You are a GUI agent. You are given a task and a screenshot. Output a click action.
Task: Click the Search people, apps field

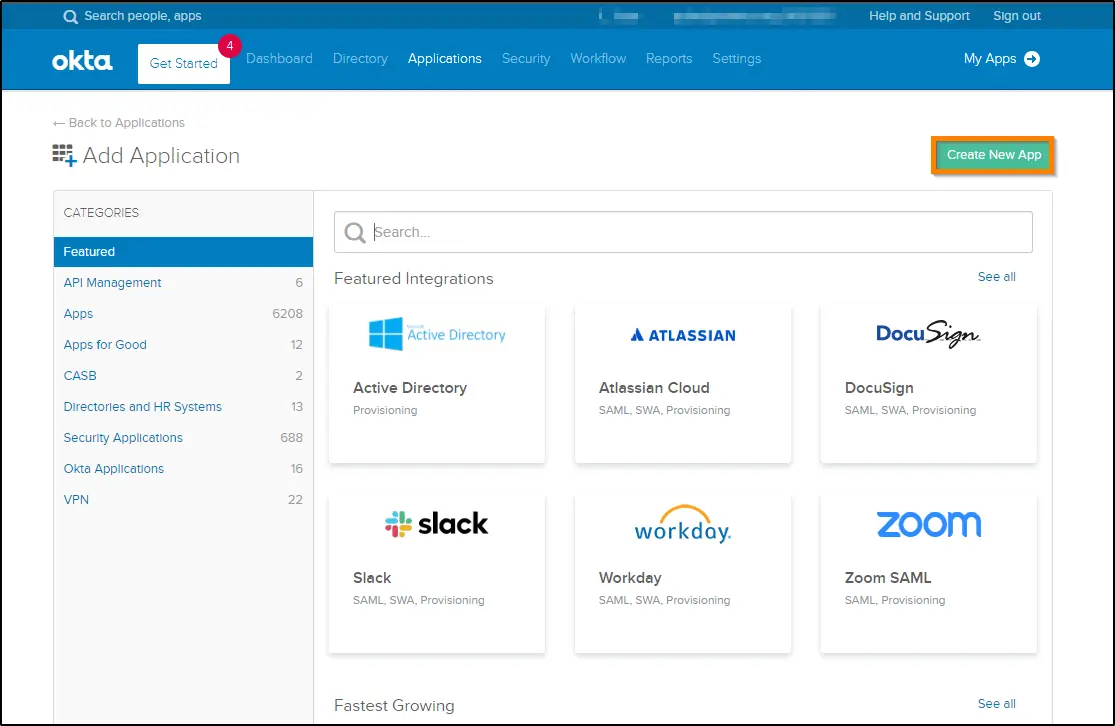tap(143, 16)
